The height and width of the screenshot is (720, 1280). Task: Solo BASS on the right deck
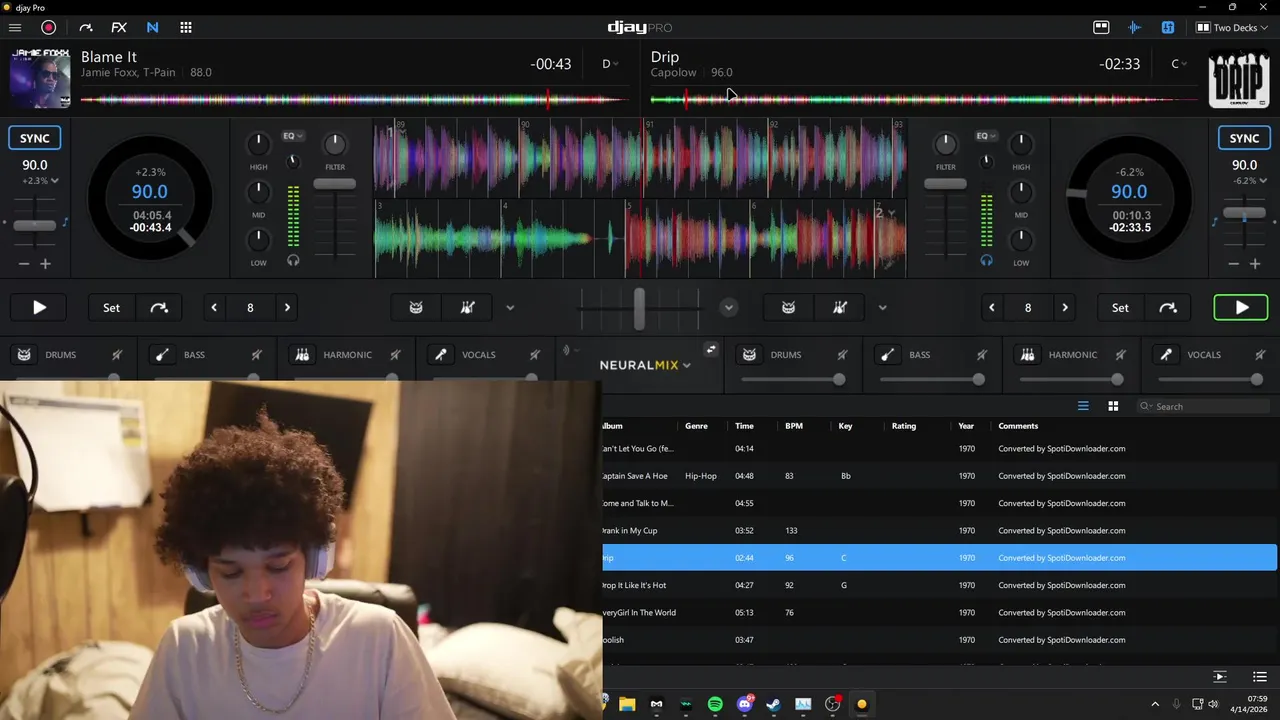(x=887, y=355)
